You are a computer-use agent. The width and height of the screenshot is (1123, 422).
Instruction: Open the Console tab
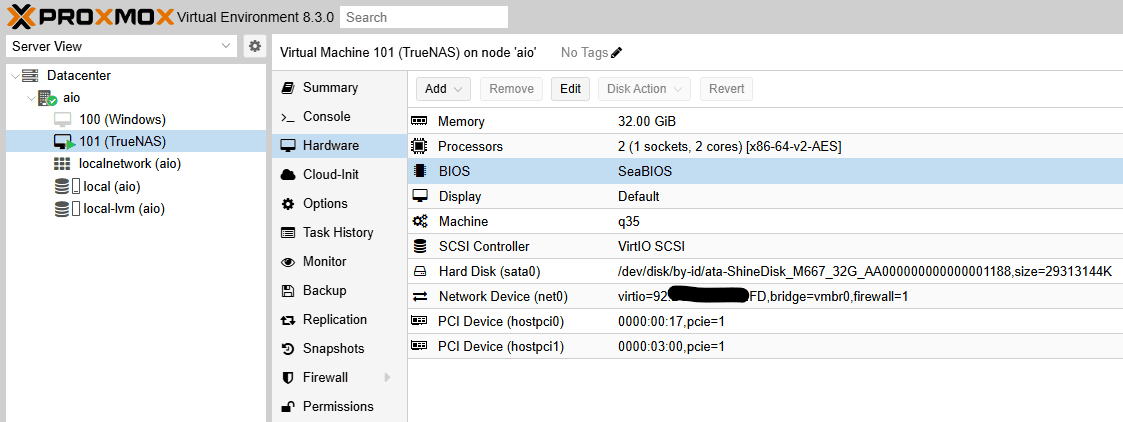[339, 117]
